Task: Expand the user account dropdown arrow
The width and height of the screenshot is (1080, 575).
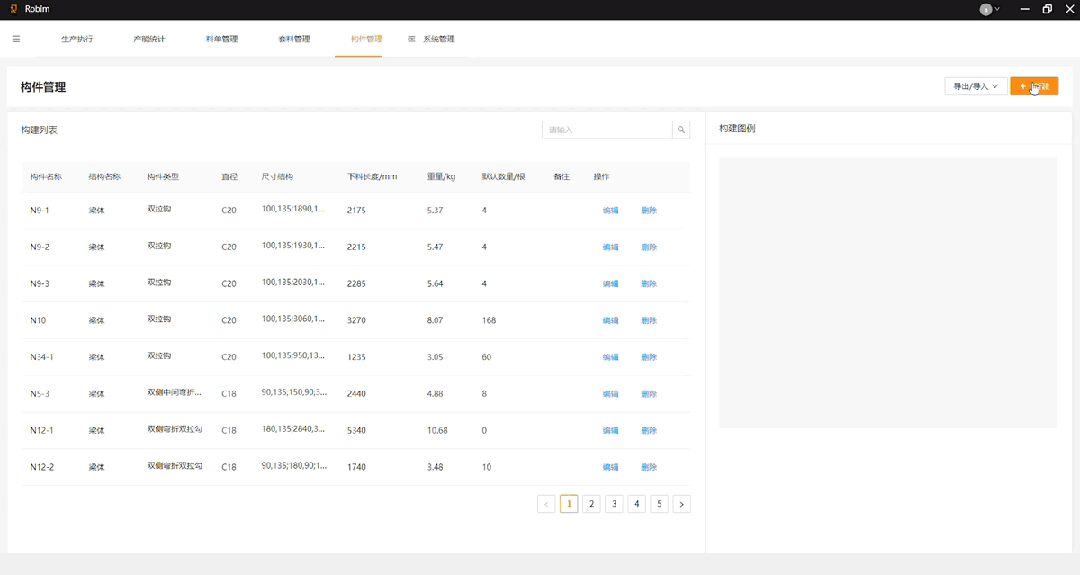Action: (997, 10)
